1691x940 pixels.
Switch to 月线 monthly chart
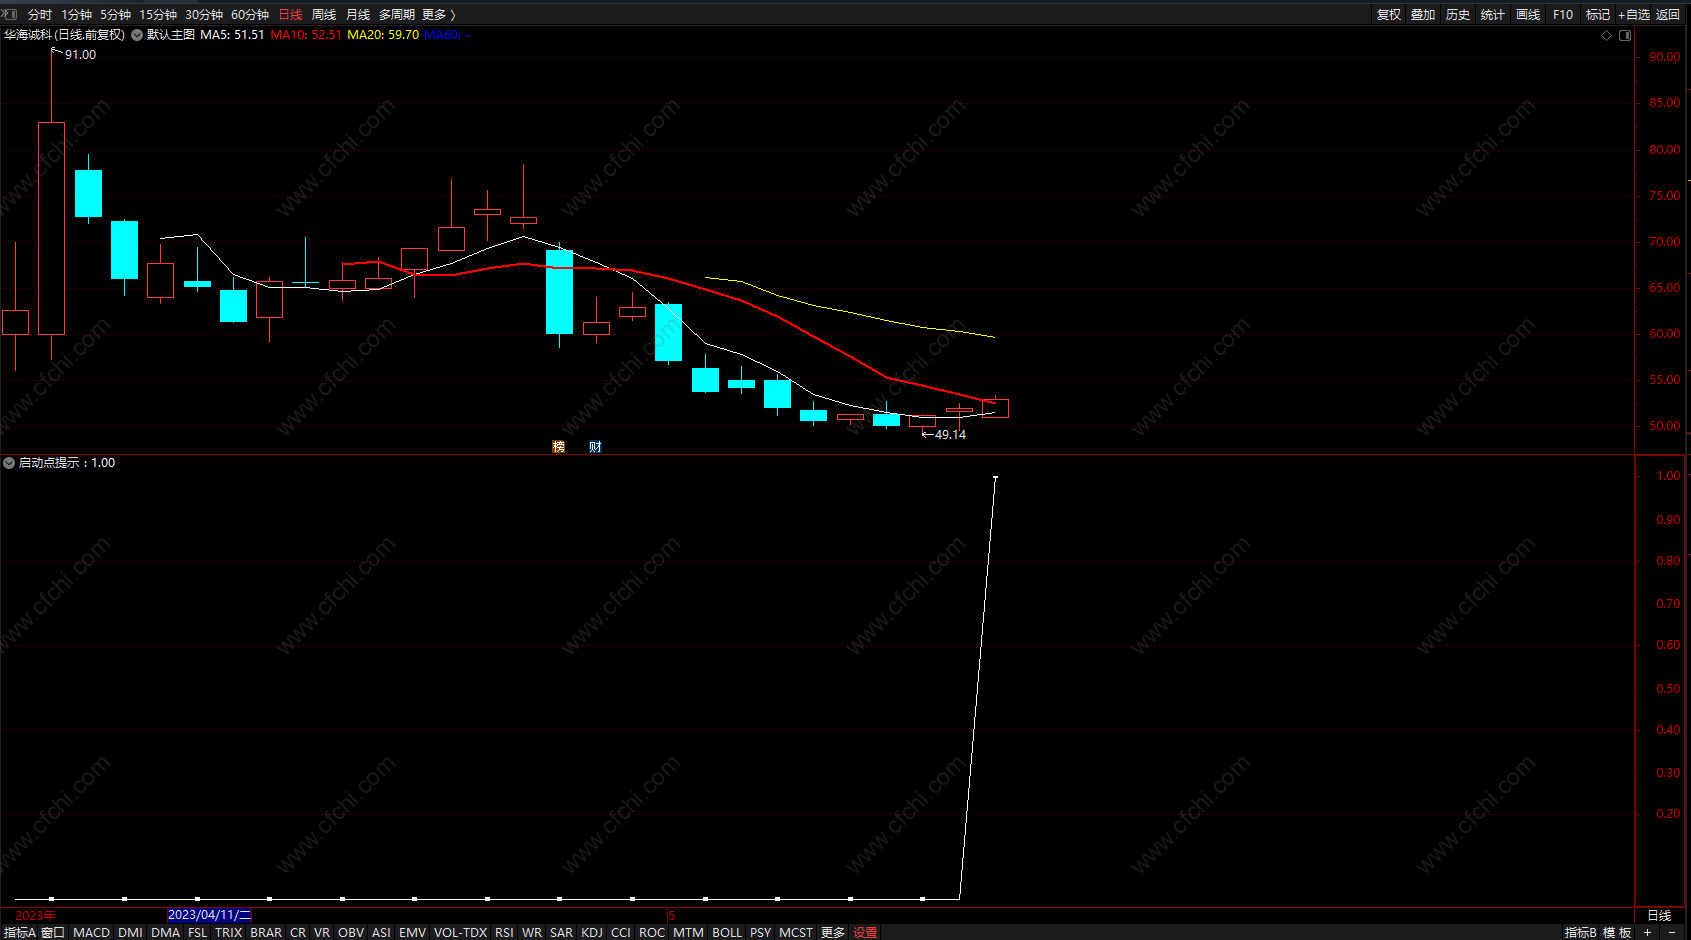358,15
